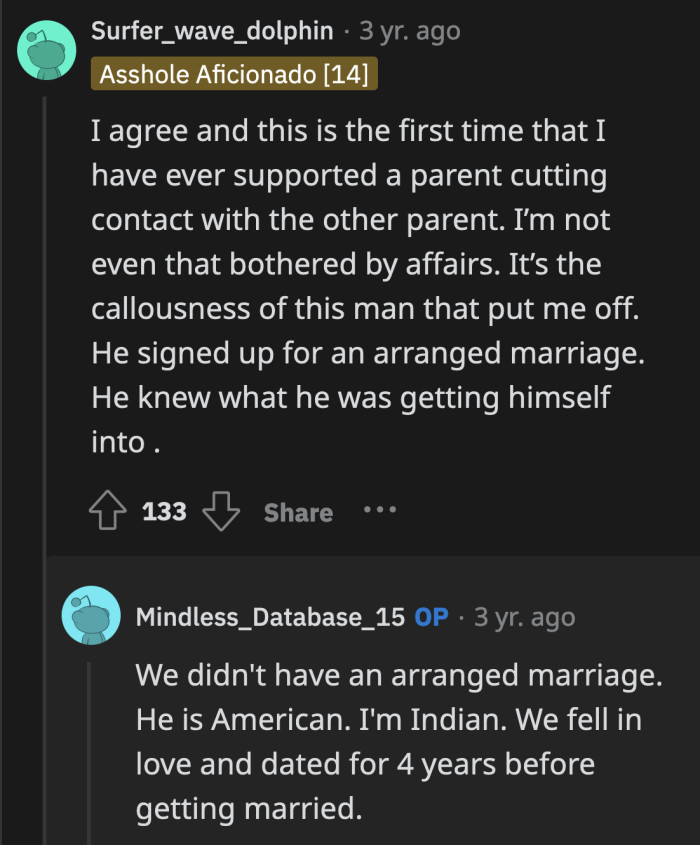Click the Asshole Aficionado [14] flair

[234, 72]
